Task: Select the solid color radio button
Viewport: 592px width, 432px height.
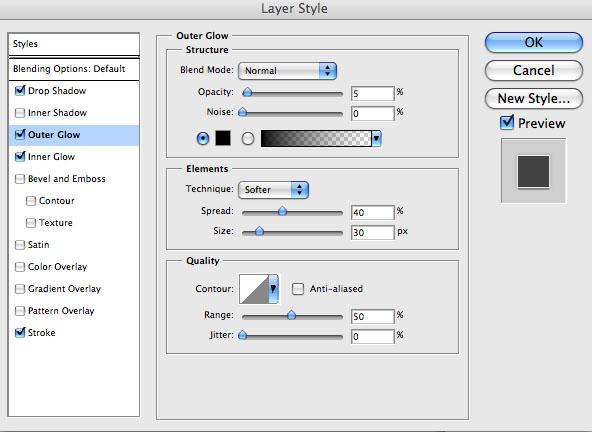Action: pyautogui.click(x=203, y=139)
